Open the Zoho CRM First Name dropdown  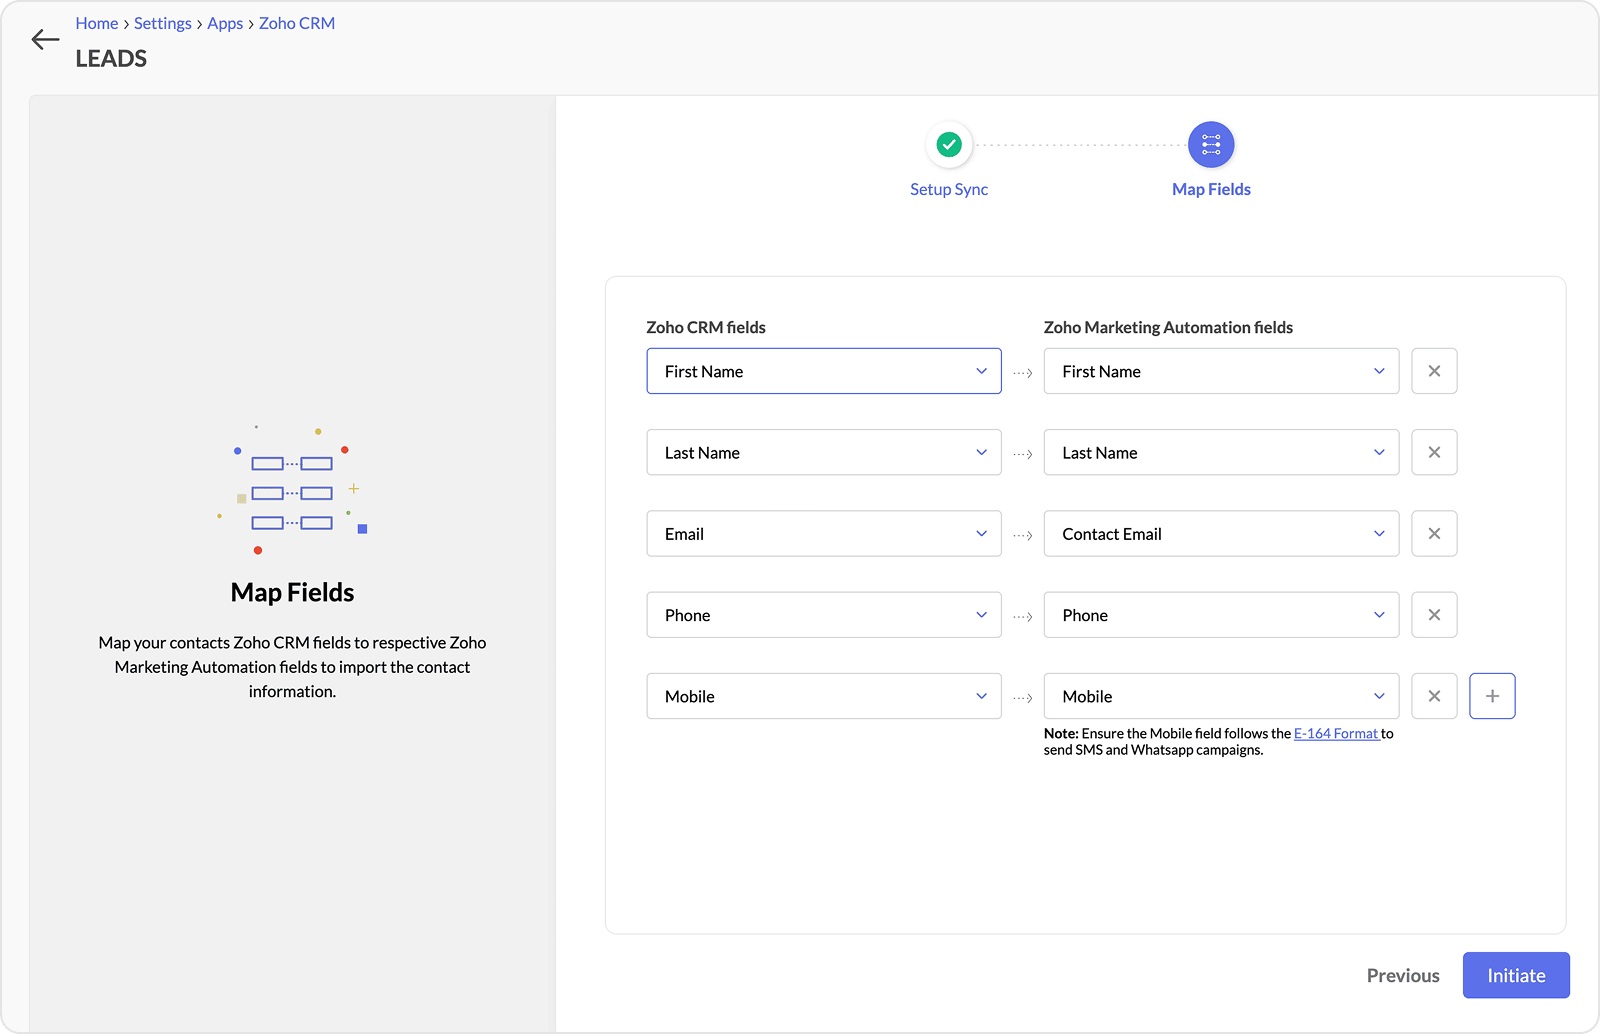point(824,371)
